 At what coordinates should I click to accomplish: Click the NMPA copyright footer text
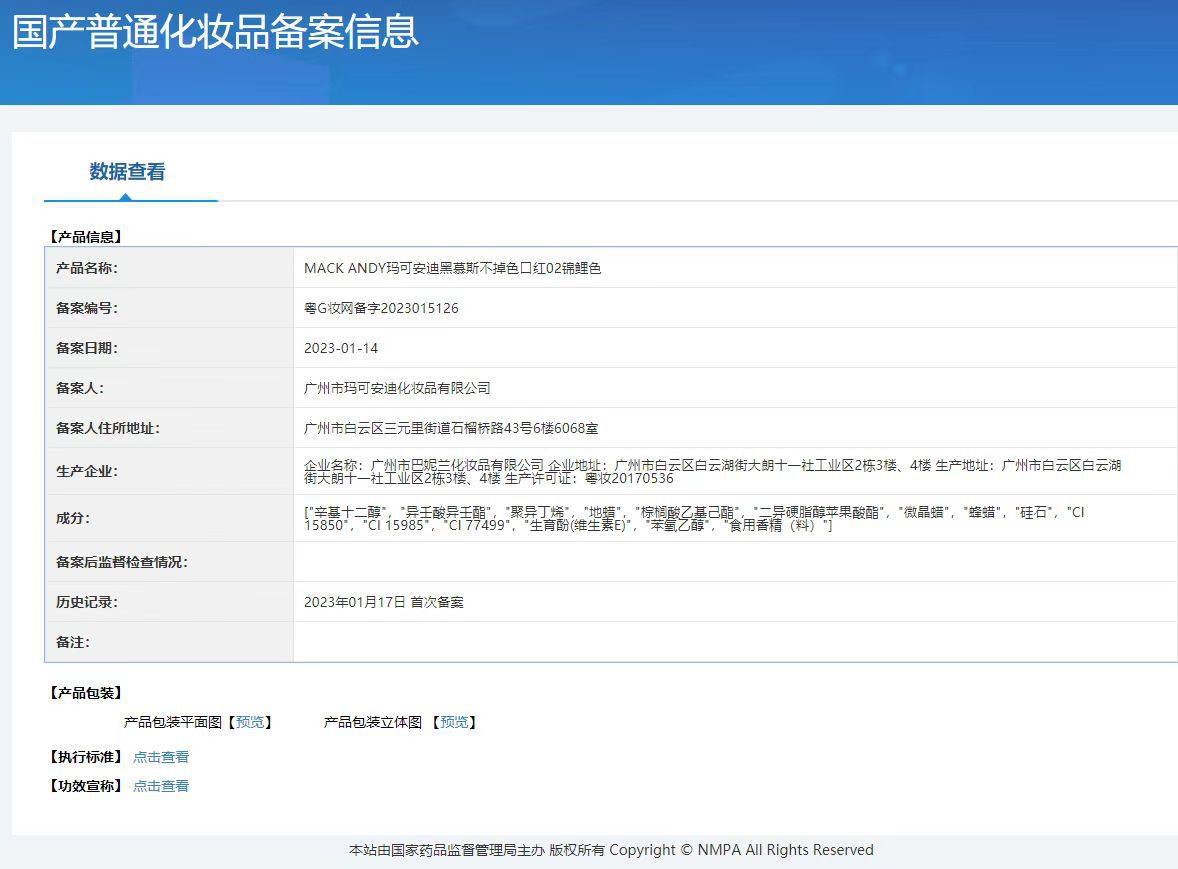coord(610,850)
